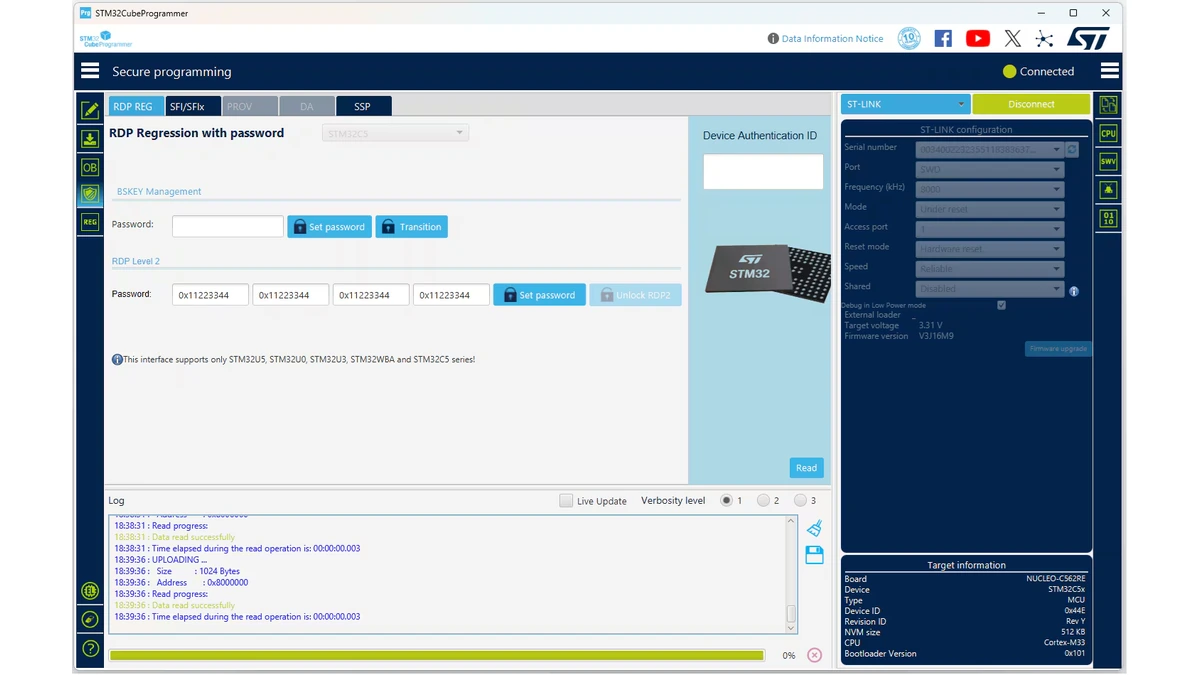Click the 10-year anniversary badge icon
The image size is (1200, 675).
tap(908, 38)
